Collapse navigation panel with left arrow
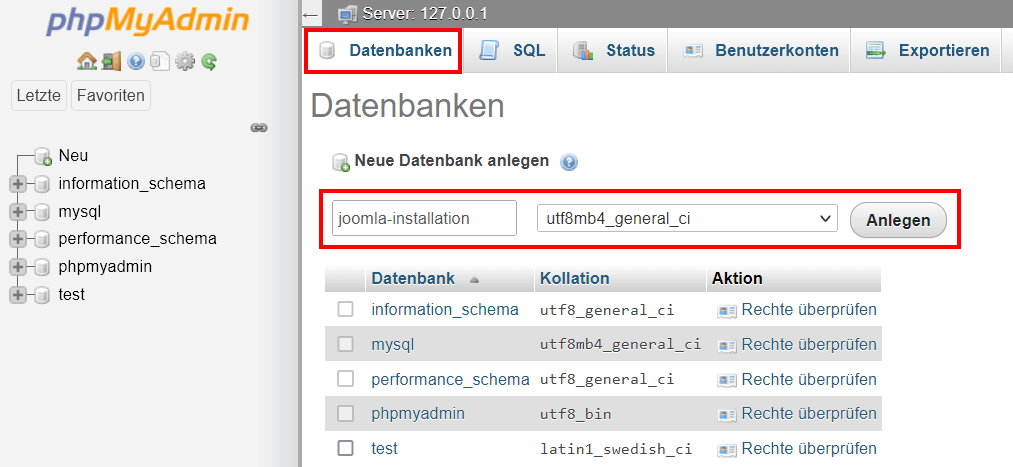The image size is (1013, 467). click(311, 14)
